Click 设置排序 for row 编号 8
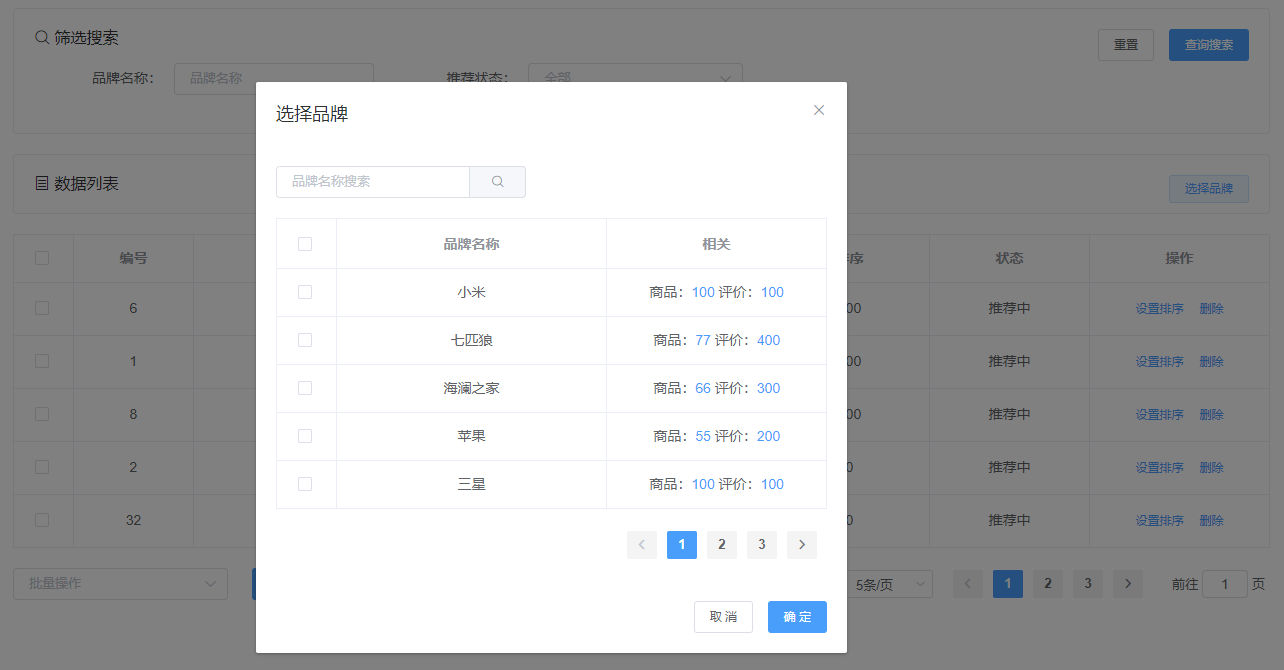 tap(1159, 415)
